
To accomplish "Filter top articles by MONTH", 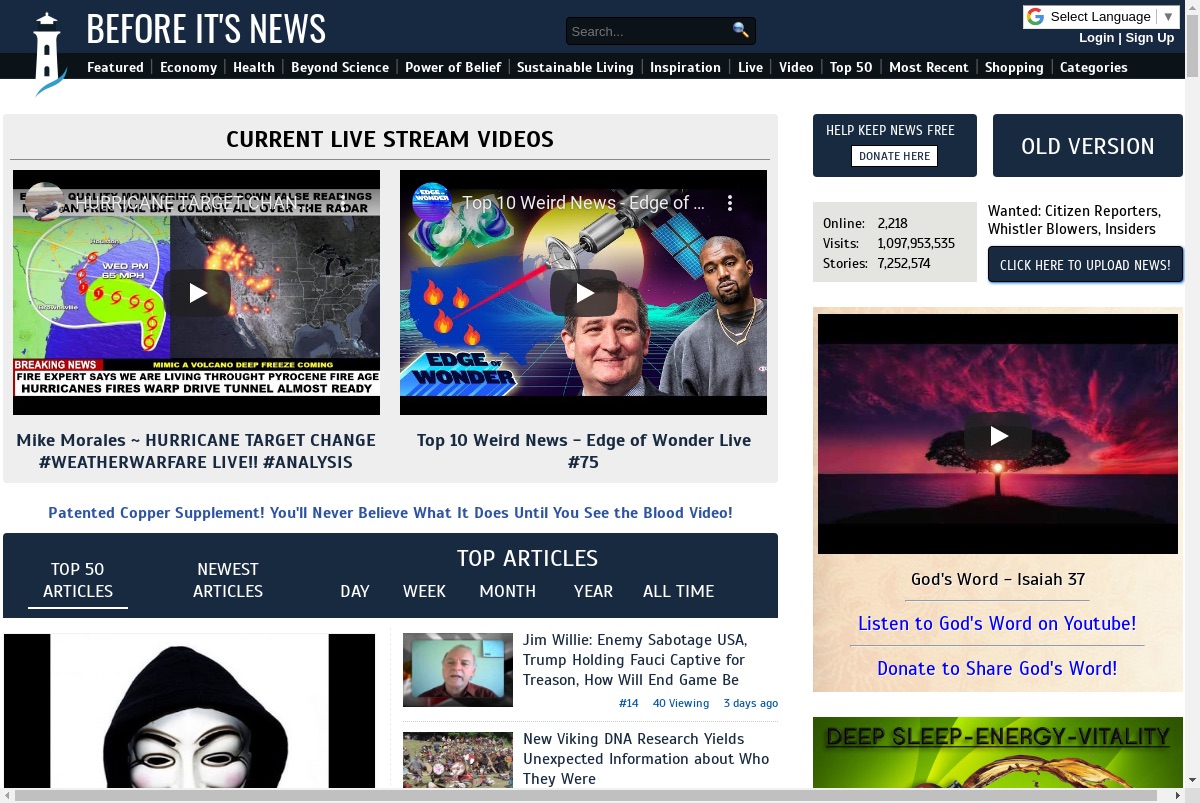I will coord(507,591).
